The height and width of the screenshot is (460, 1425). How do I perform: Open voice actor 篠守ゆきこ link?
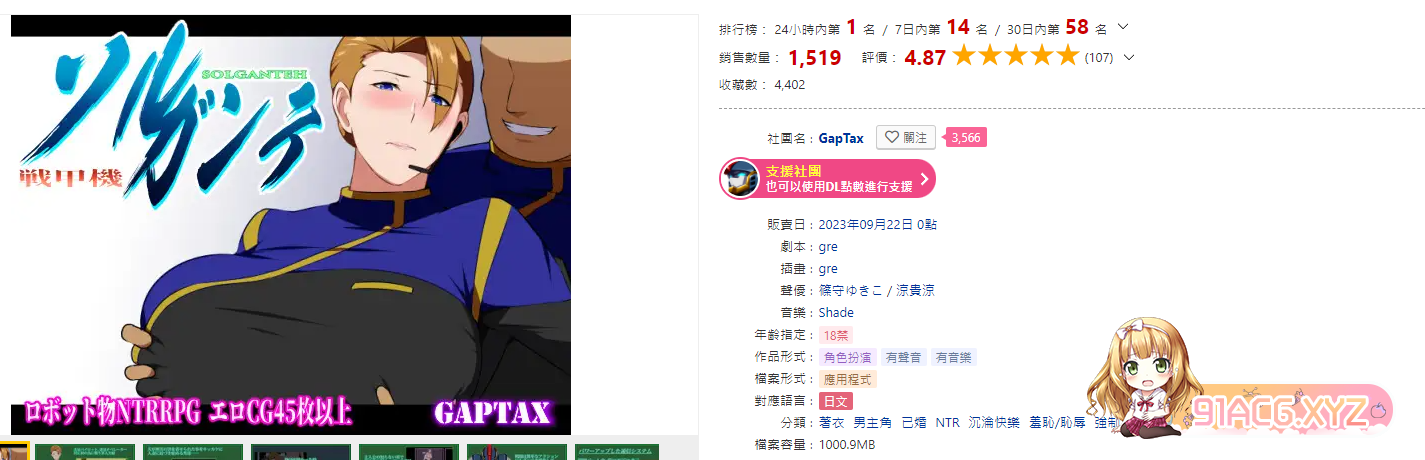tap(852, 291)
